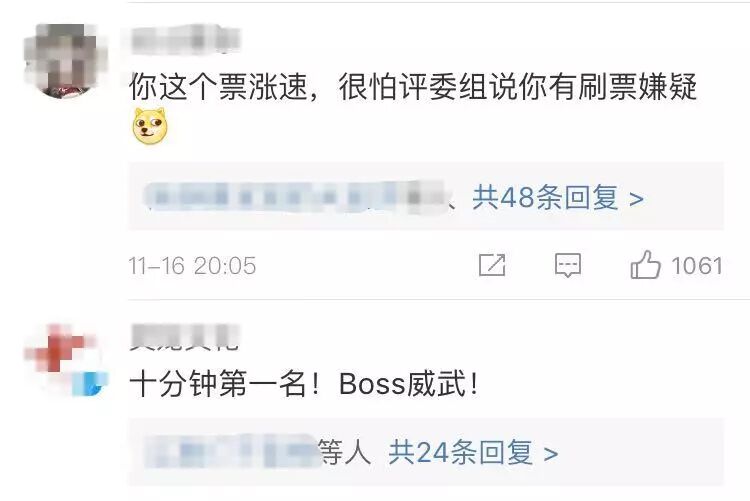Tap the comment 十分钟第一名！Boss威武！
The image size is (750, 501).
[x=304, y=384]
